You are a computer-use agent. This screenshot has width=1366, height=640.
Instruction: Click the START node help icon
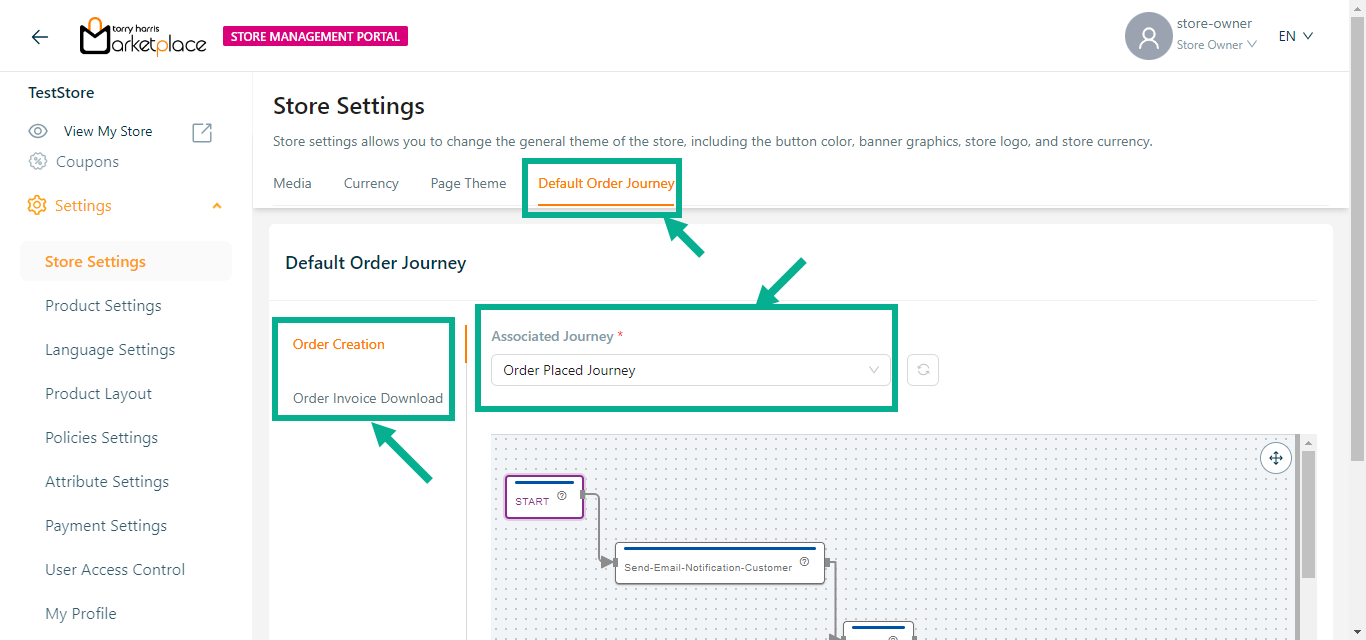(562, 495)
